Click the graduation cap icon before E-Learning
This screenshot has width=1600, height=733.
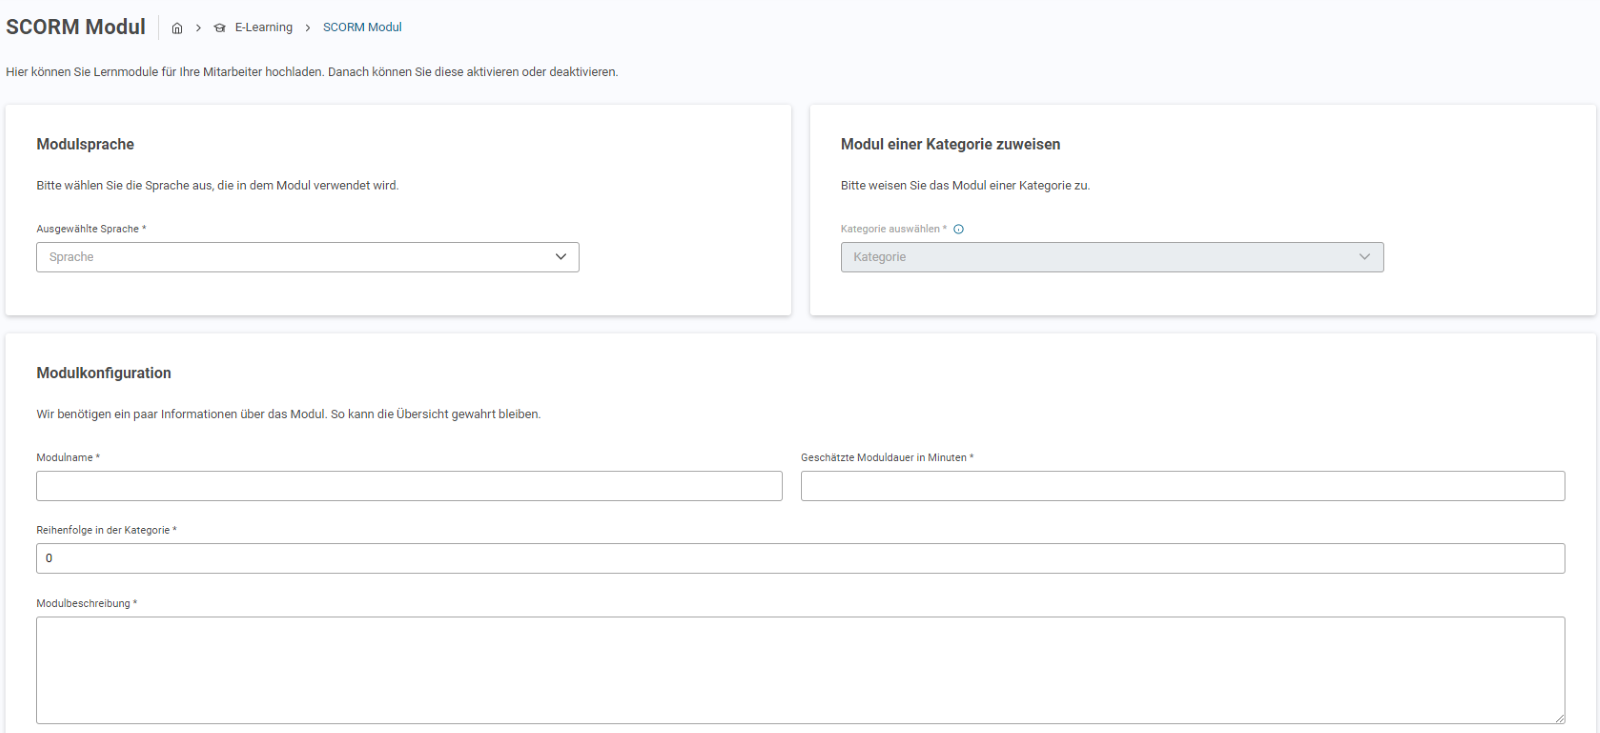coord(220,28)
